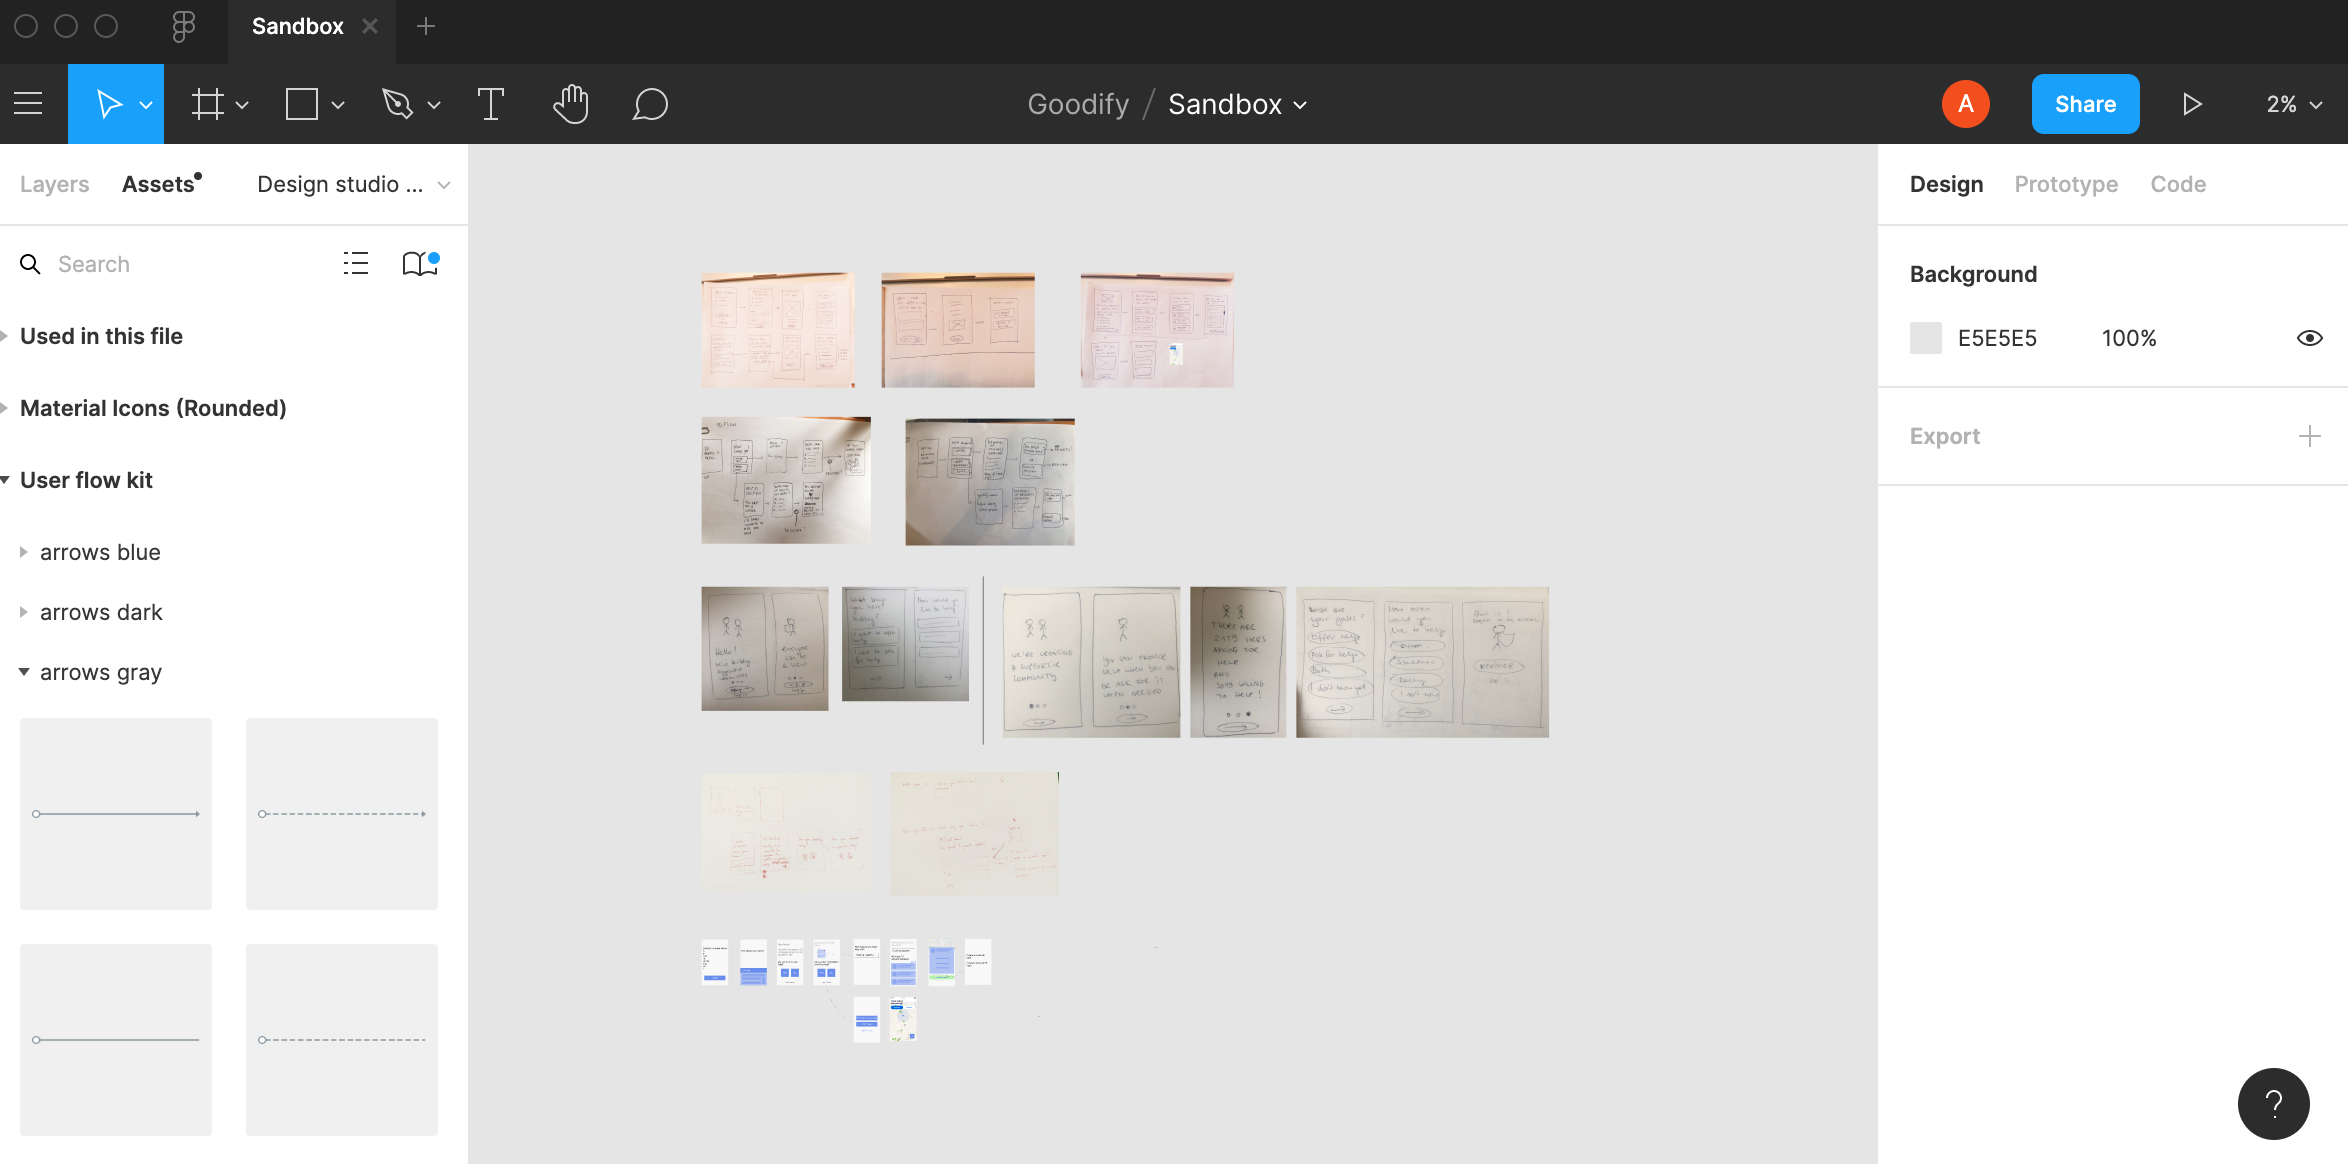The height and width of the screenshot is (1164, 2348).
Task: Select the Rectangle shape tool
Action: (x=301, y=104)
